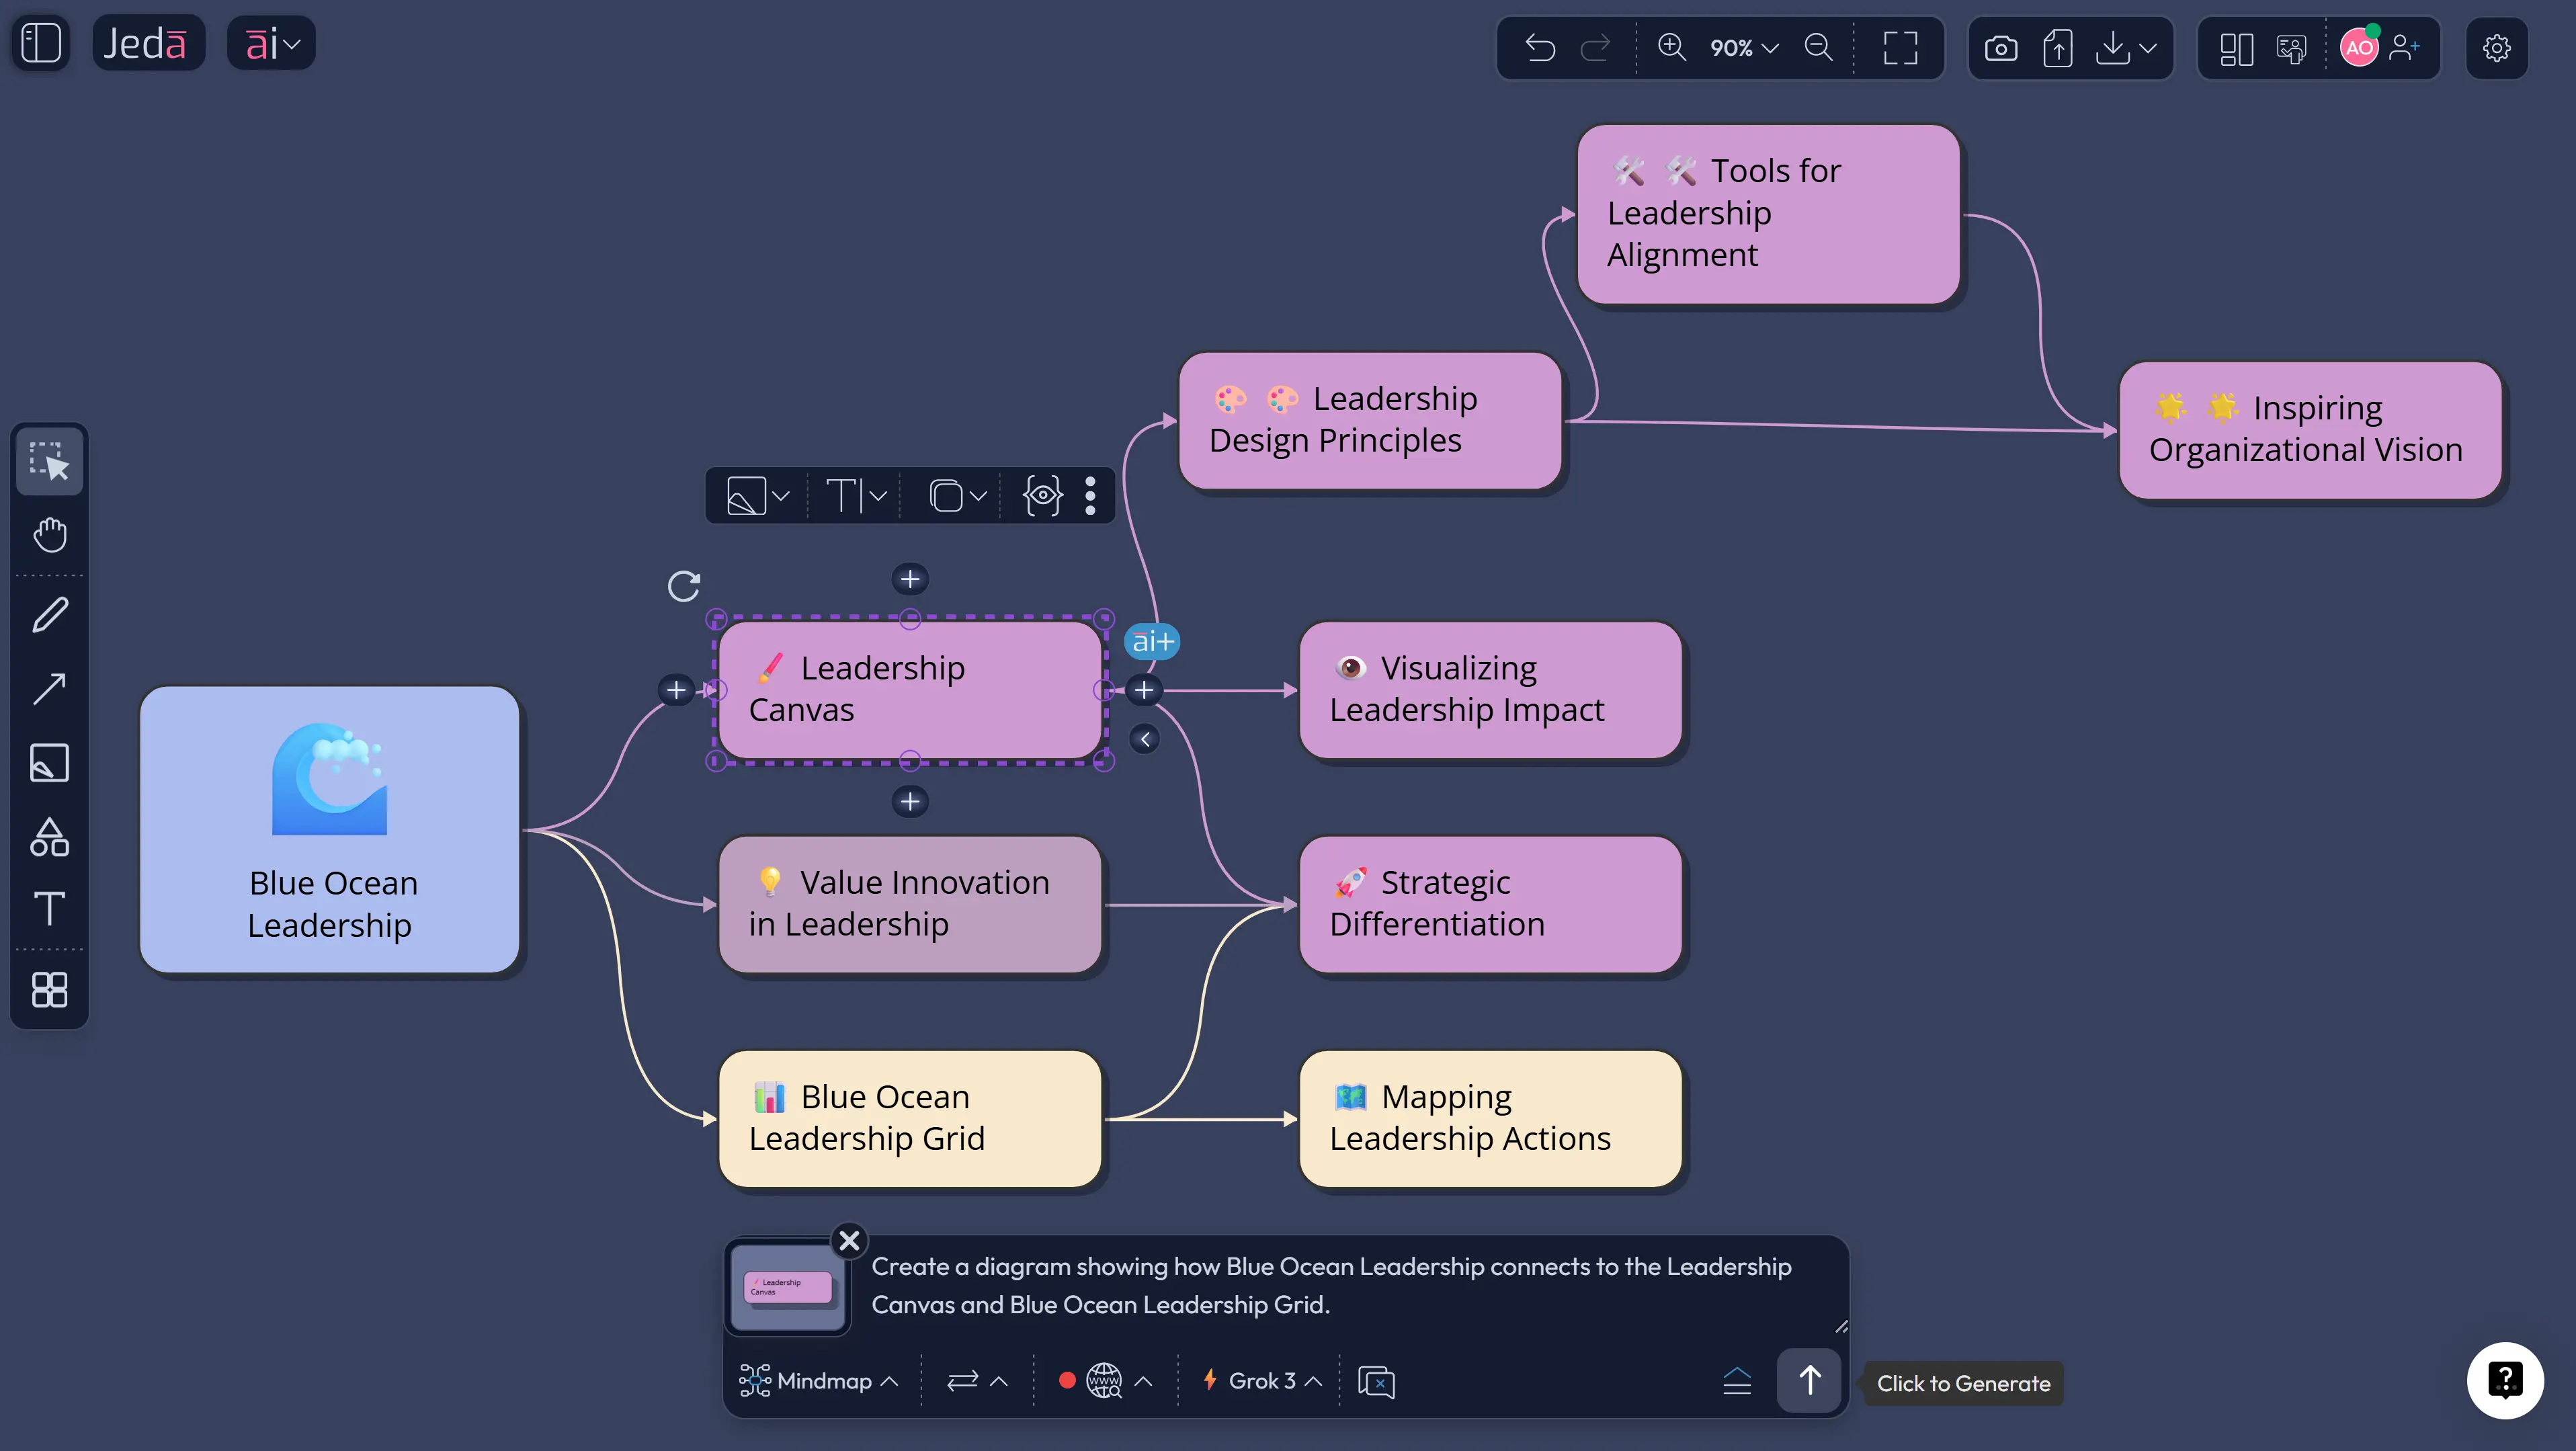This screenshot has width=2576, height=1451.
Task: Open the 90% zoom level dropdown
Action: pyautogui.click(x=1742, y=47)
